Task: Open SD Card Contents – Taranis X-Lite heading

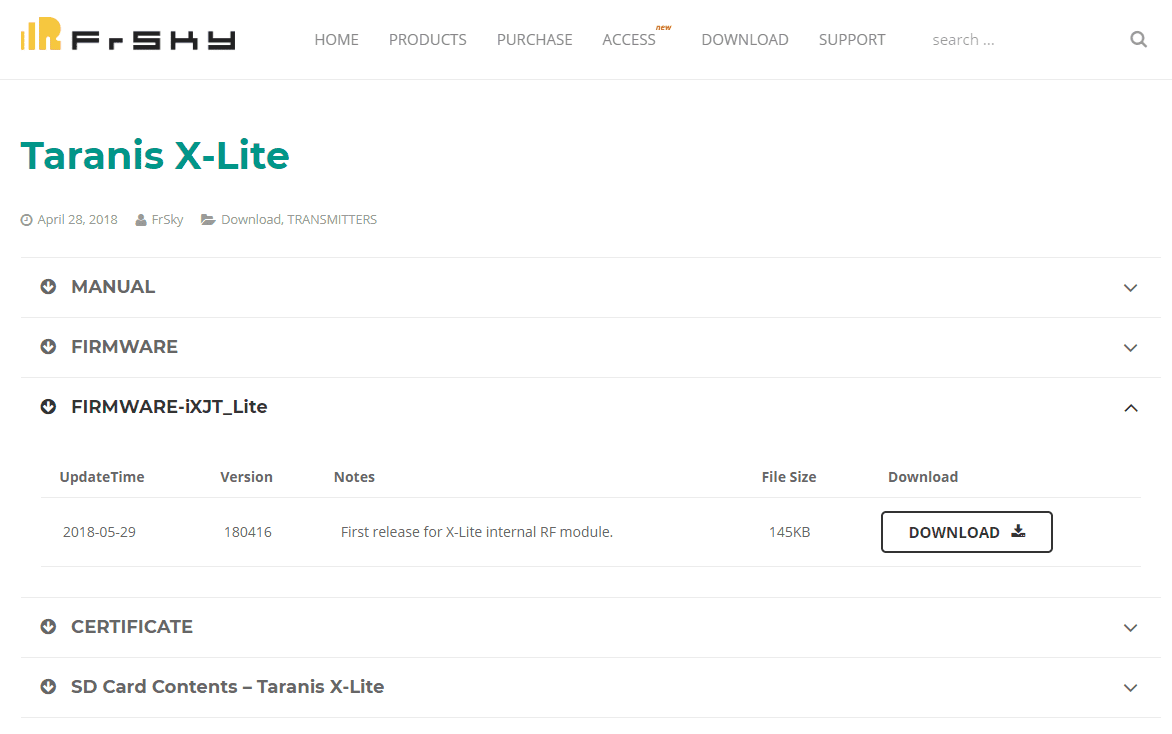Action: pos(227,686)
